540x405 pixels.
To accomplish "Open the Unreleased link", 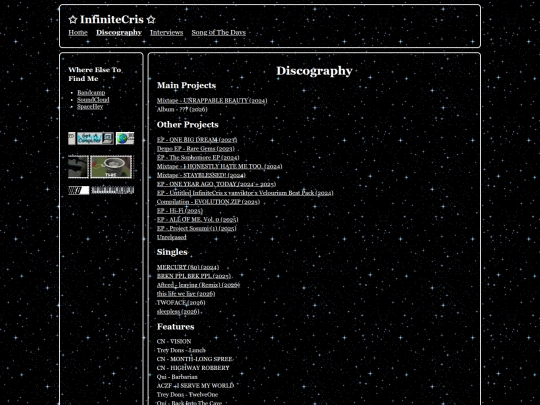I will pos(172,237).
